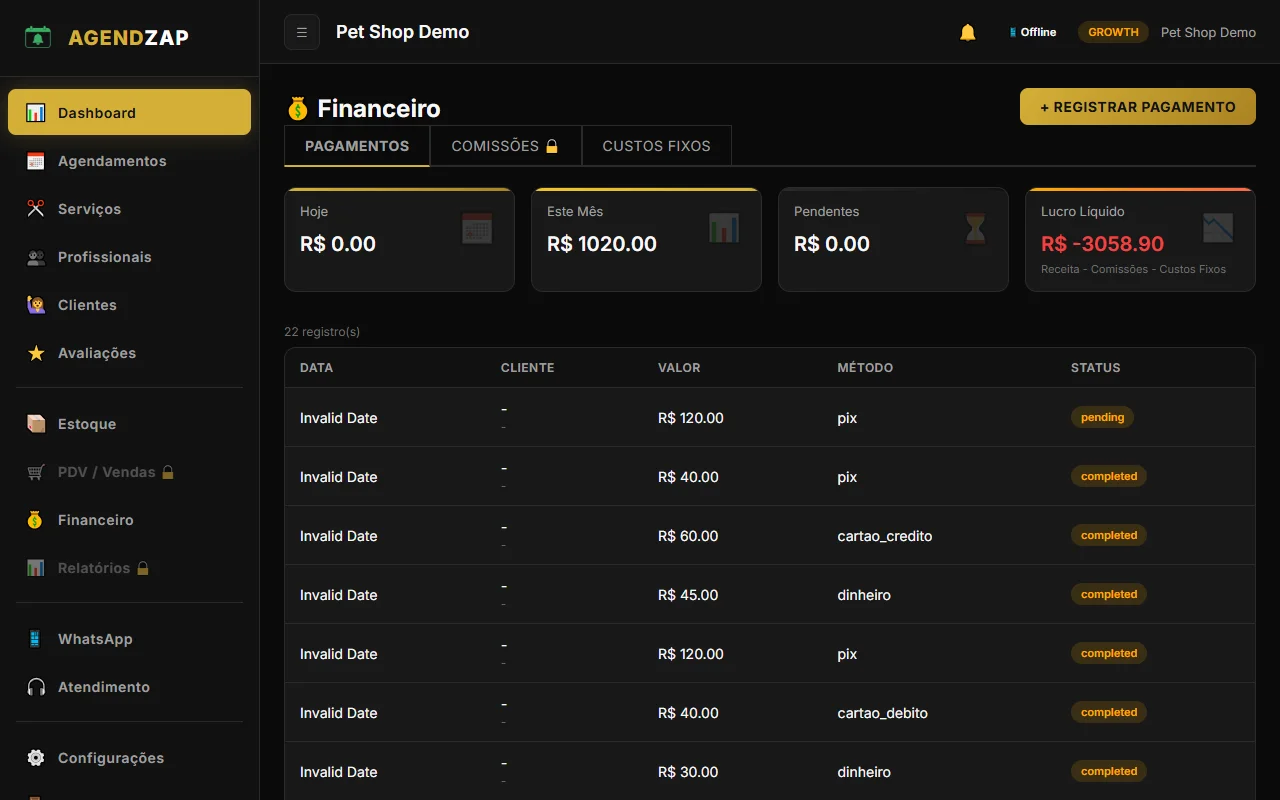This screenshot has height=800, width=1280.
Task: Go to Clientes in sidebar
Action: point(87,305)
